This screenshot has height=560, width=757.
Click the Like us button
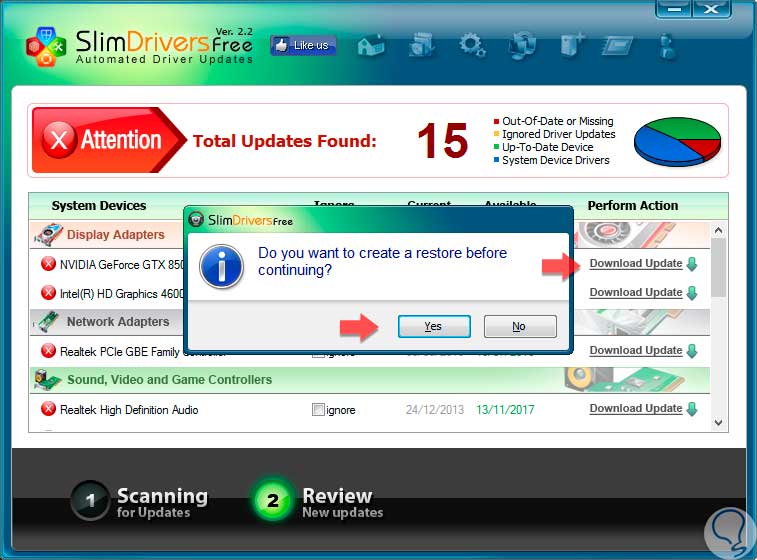(303, 45)
